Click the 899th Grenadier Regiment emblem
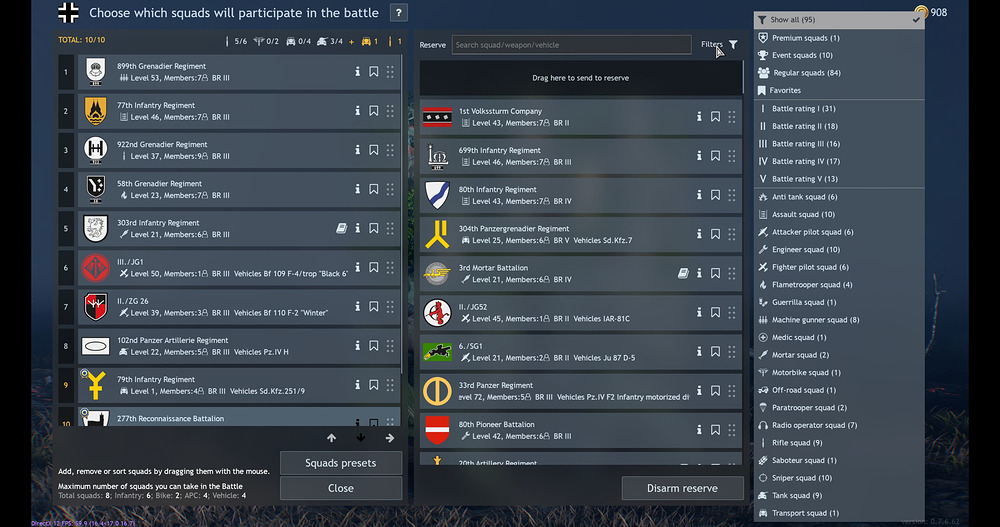 96,71
